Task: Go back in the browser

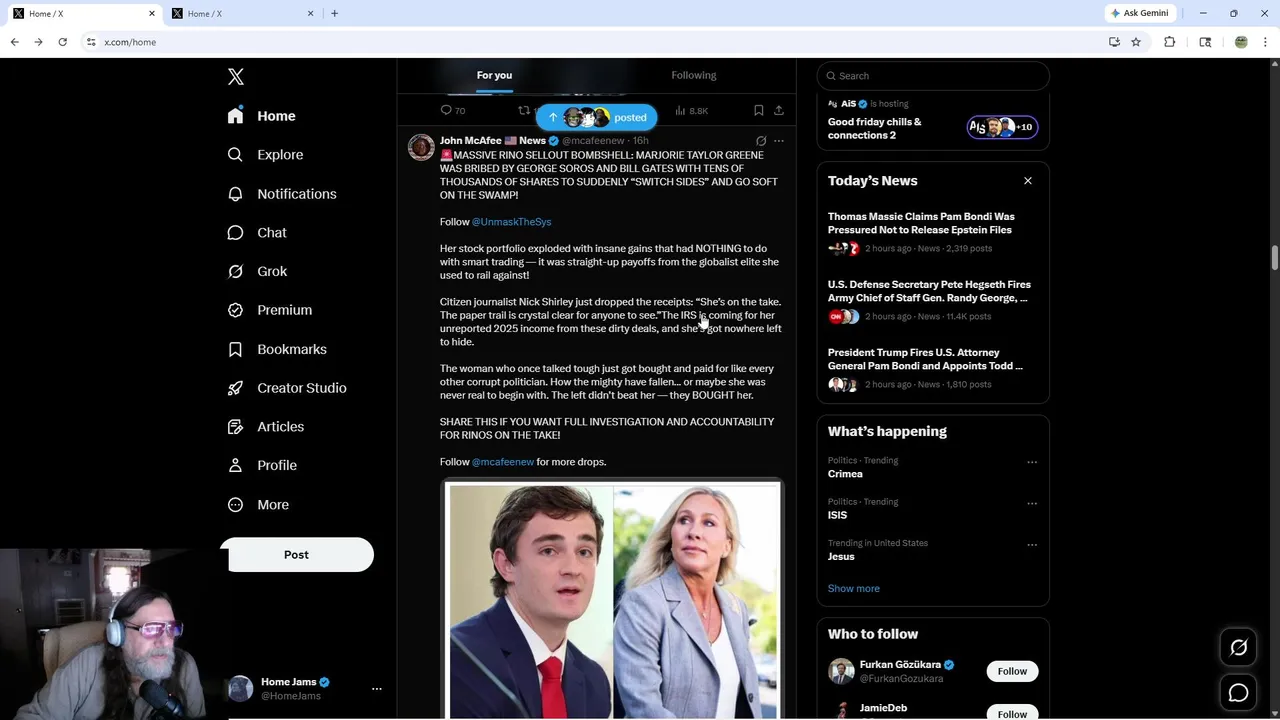Action: point(14,42)
